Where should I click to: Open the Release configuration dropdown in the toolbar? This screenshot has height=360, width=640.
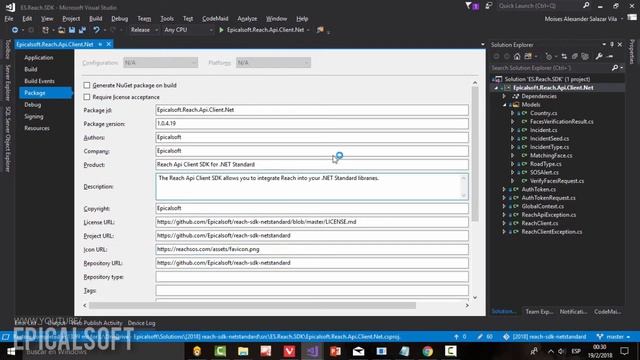[144, 30]
